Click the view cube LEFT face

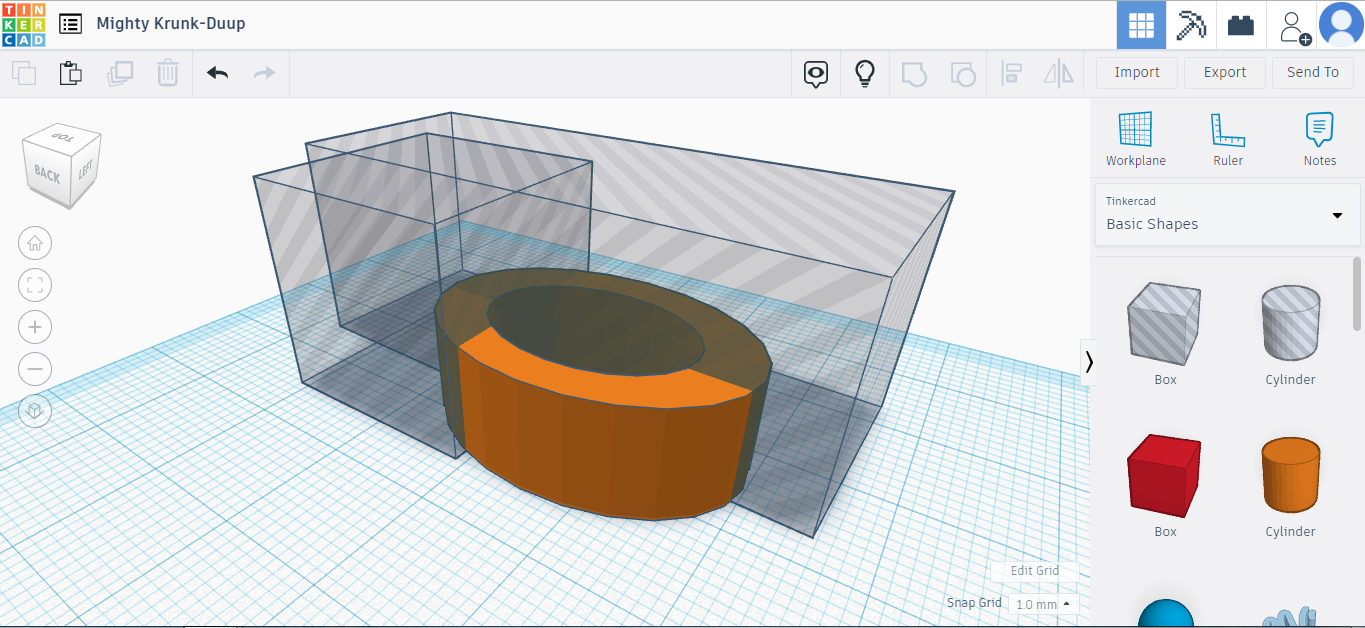(x=85, y=171)
